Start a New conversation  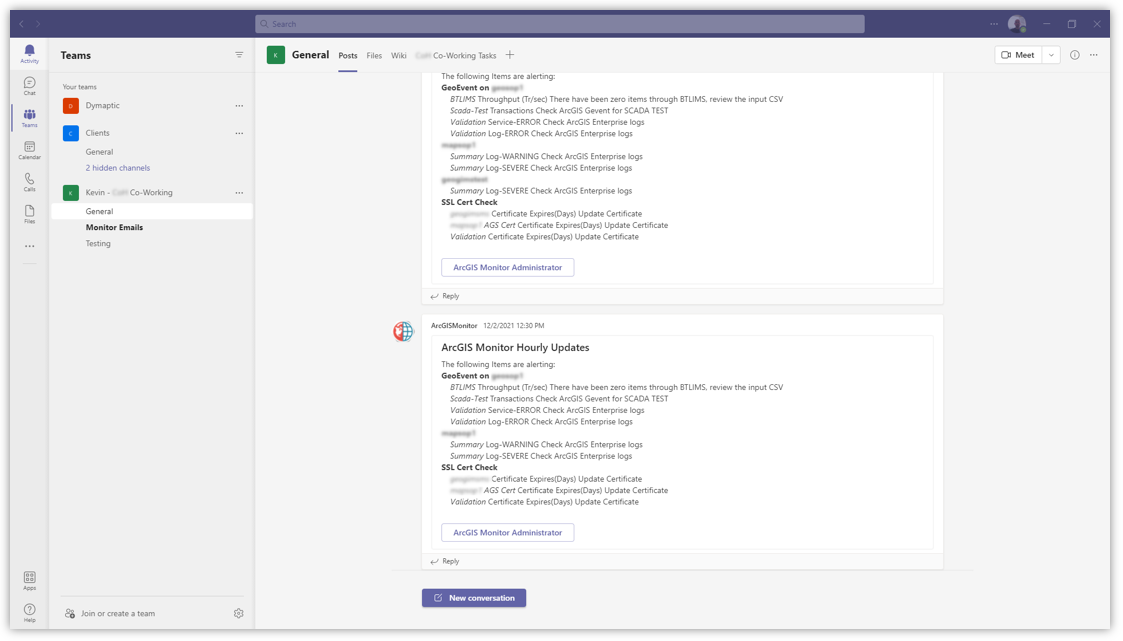[474, 597]
